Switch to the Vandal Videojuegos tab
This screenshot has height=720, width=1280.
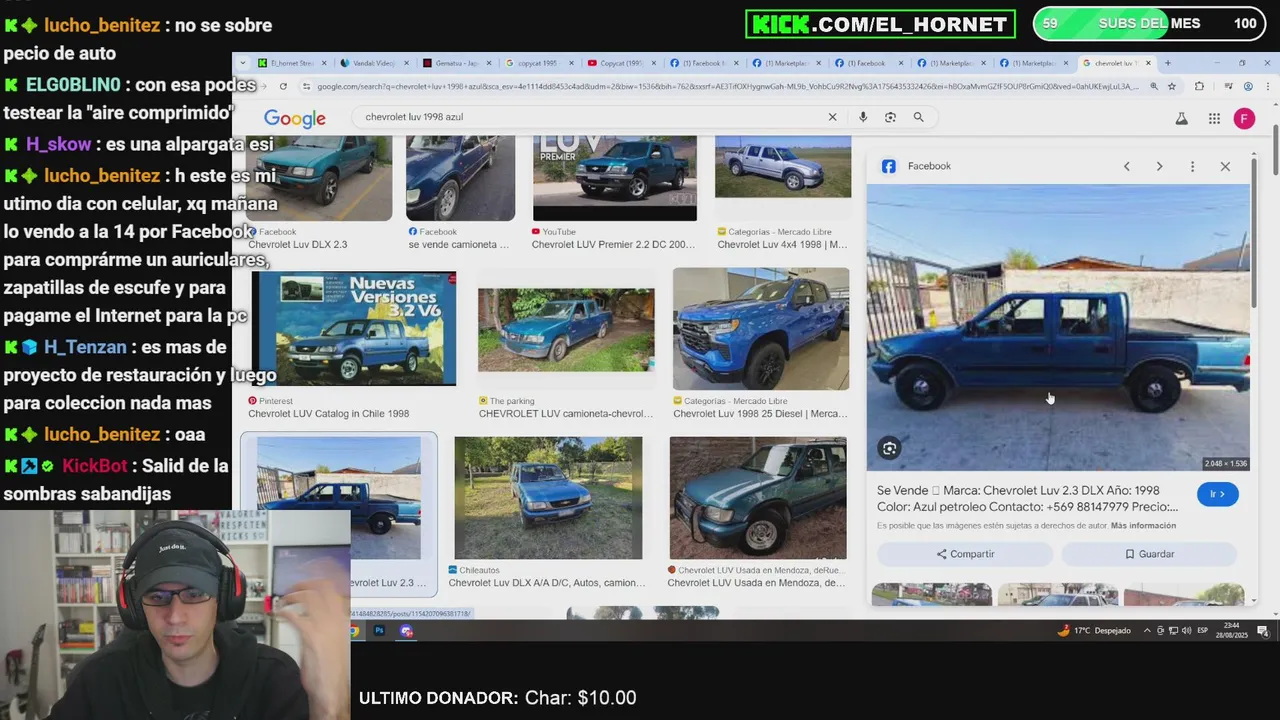coord(374,63)
